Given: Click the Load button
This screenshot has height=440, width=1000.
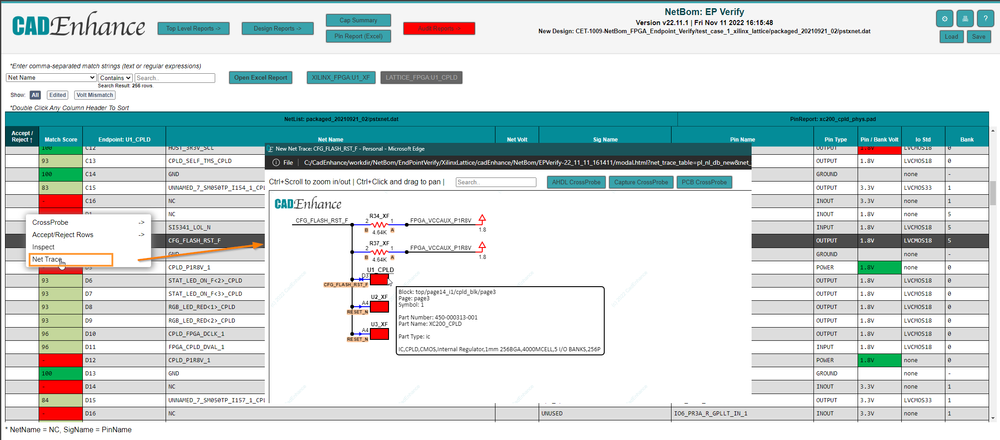Looking at the screenshot, I should 952,37.
